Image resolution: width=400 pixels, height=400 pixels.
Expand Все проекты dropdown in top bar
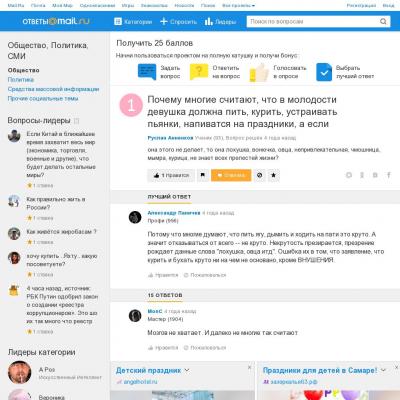click(238, 6)
